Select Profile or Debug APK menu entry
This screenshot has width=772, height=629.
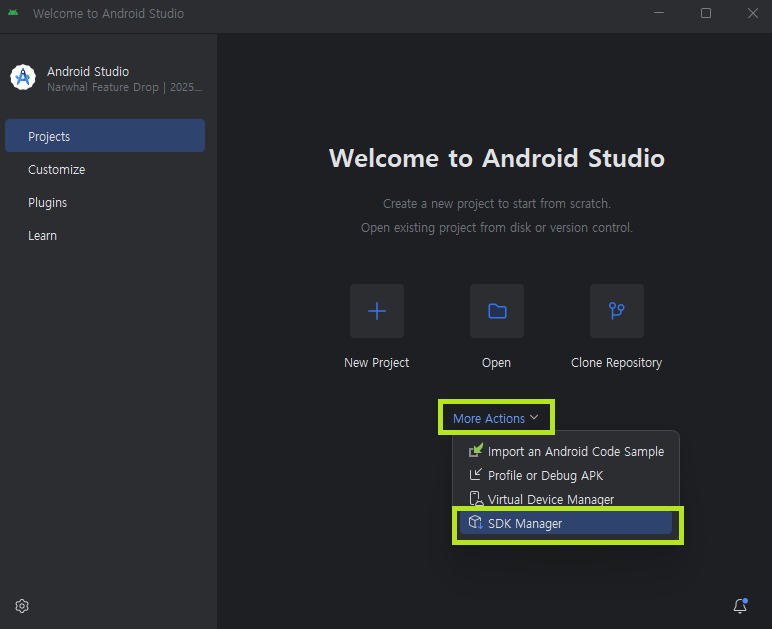click(x=566, y=475)
